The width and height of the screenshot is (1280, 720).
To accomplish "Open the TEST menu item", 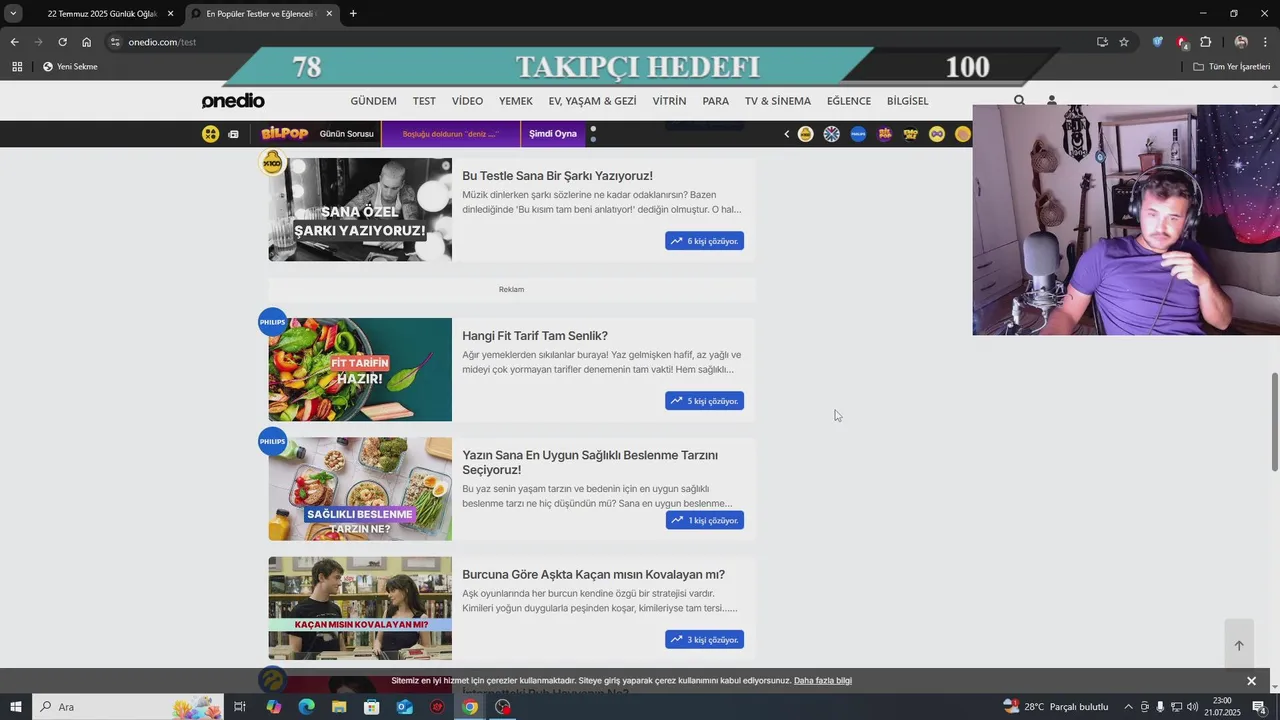I will click(424, 101).
